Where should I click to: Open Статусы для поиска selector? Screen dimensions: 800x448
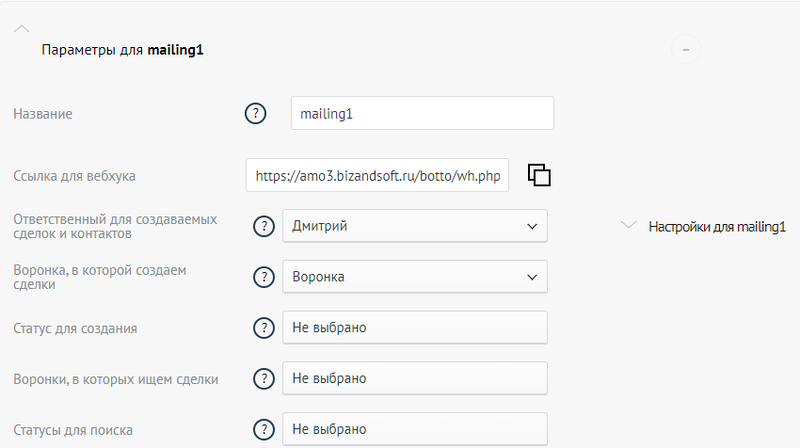coord(415,430)
